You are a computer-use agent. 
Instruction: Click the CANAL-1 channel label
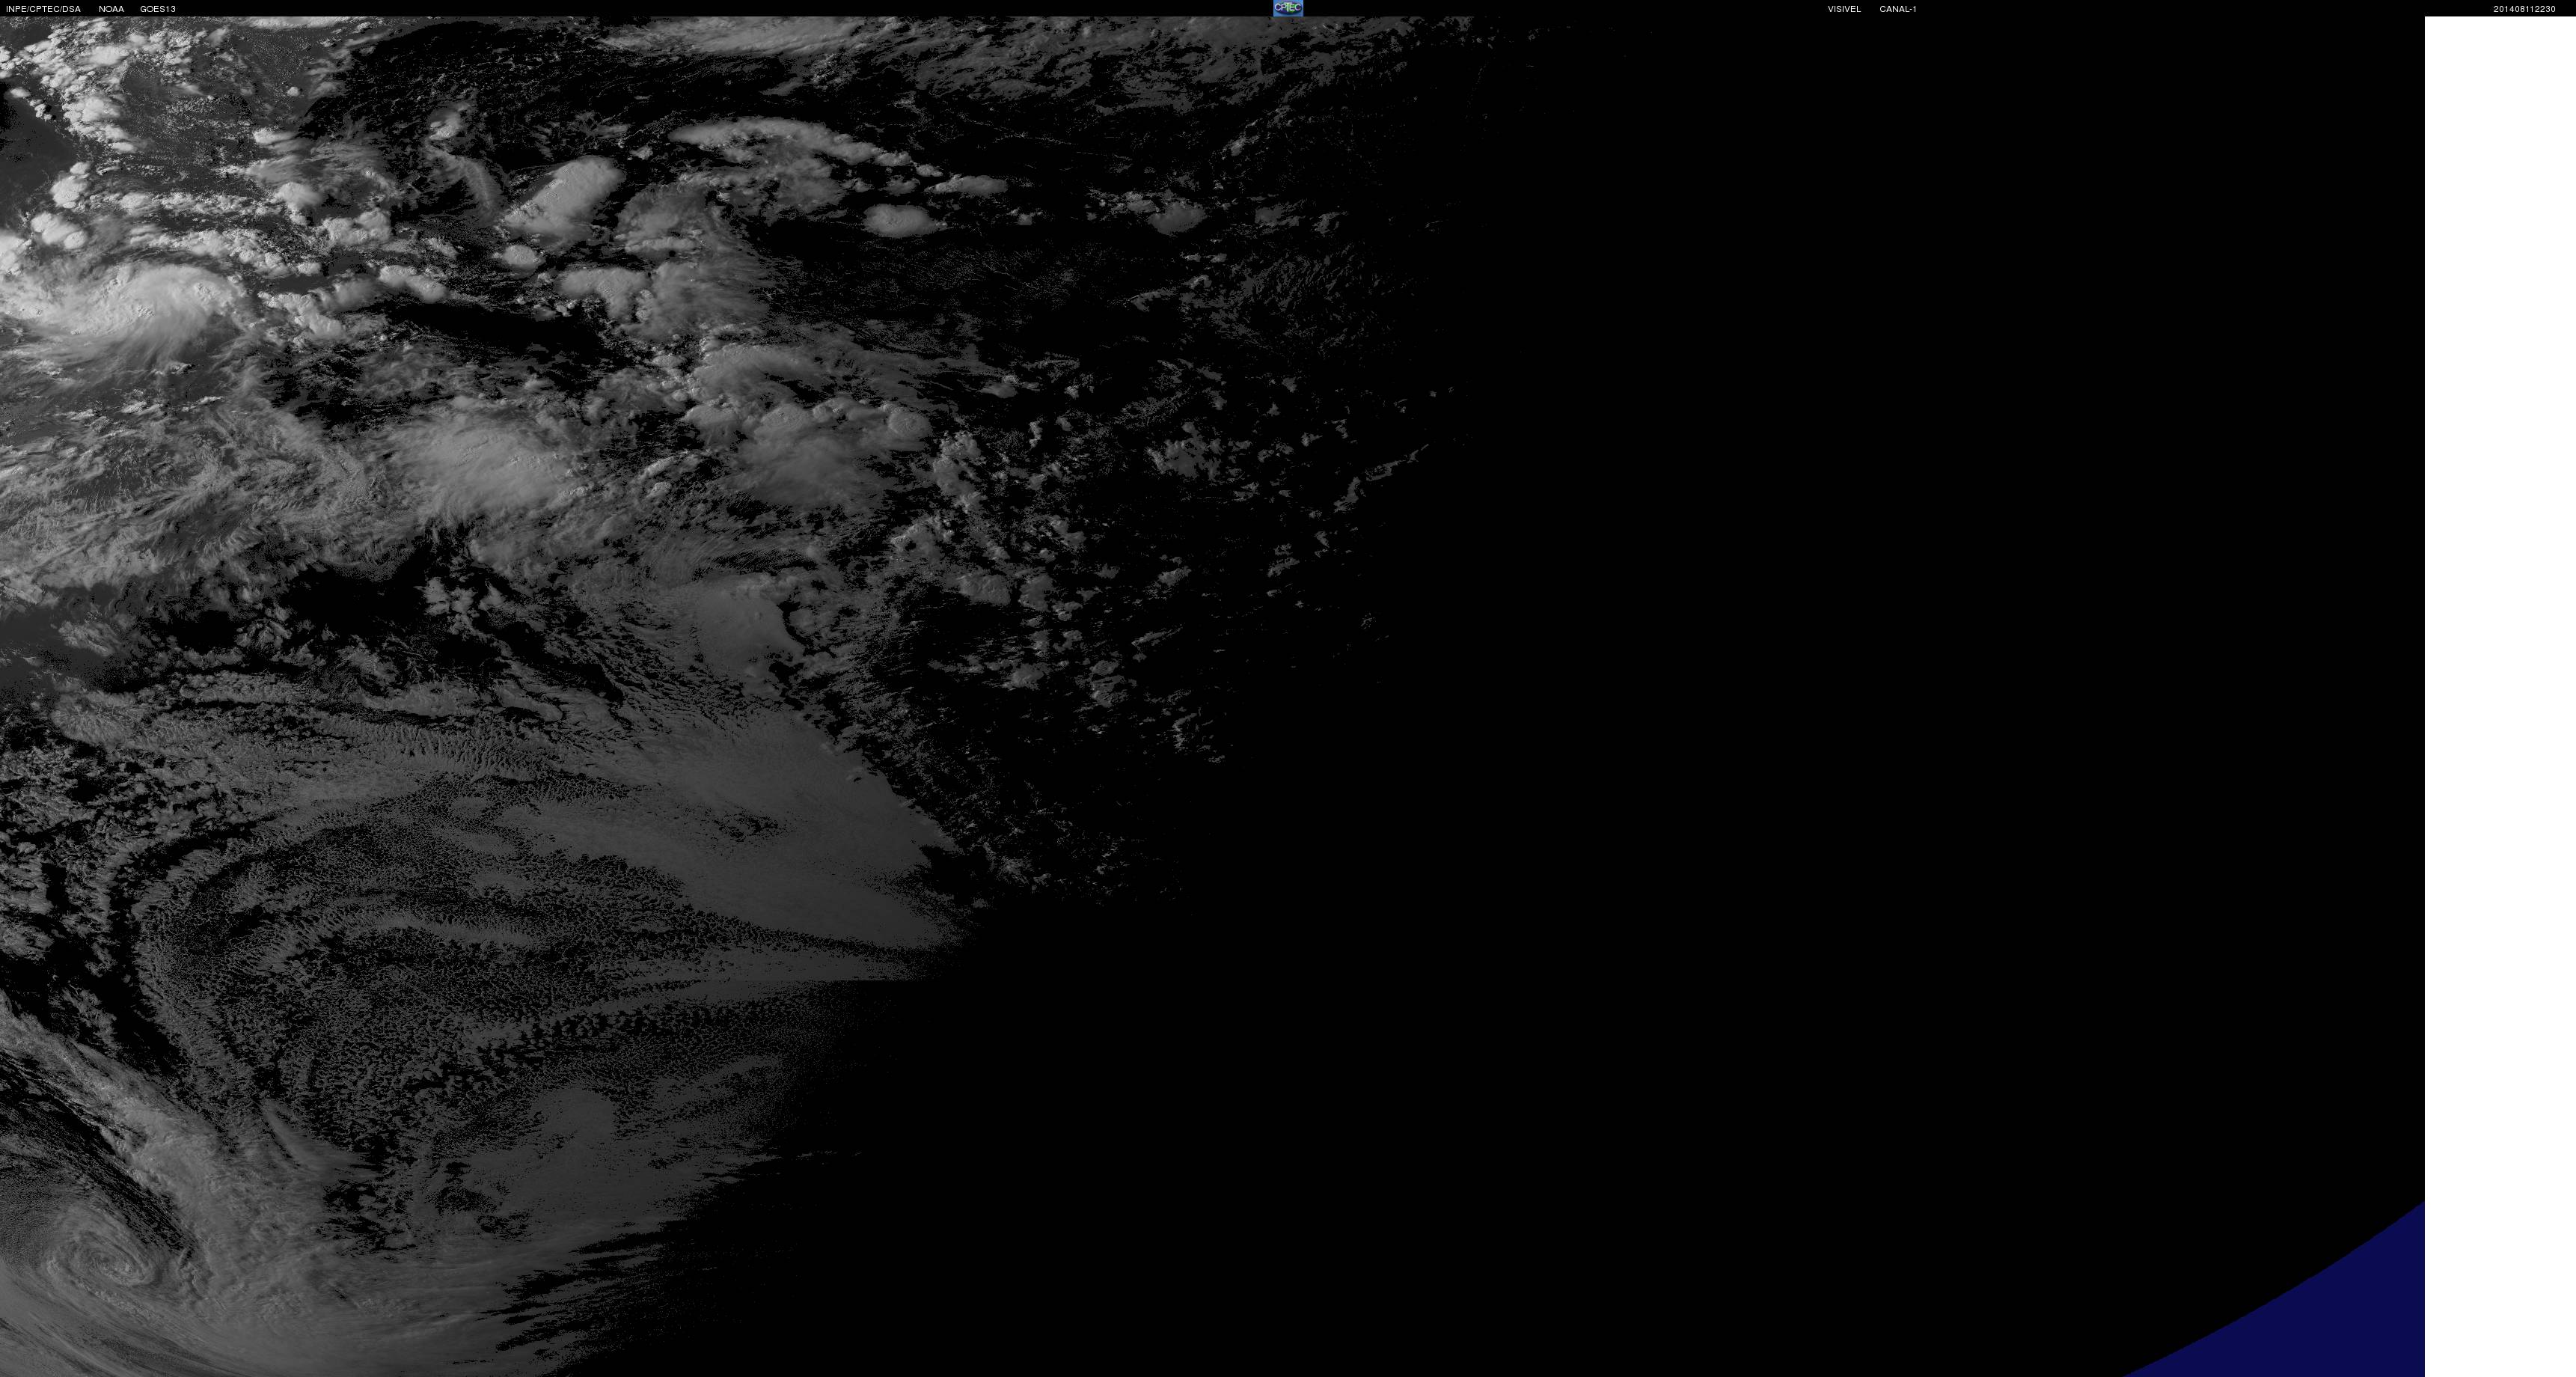(x=1897, y=9)
